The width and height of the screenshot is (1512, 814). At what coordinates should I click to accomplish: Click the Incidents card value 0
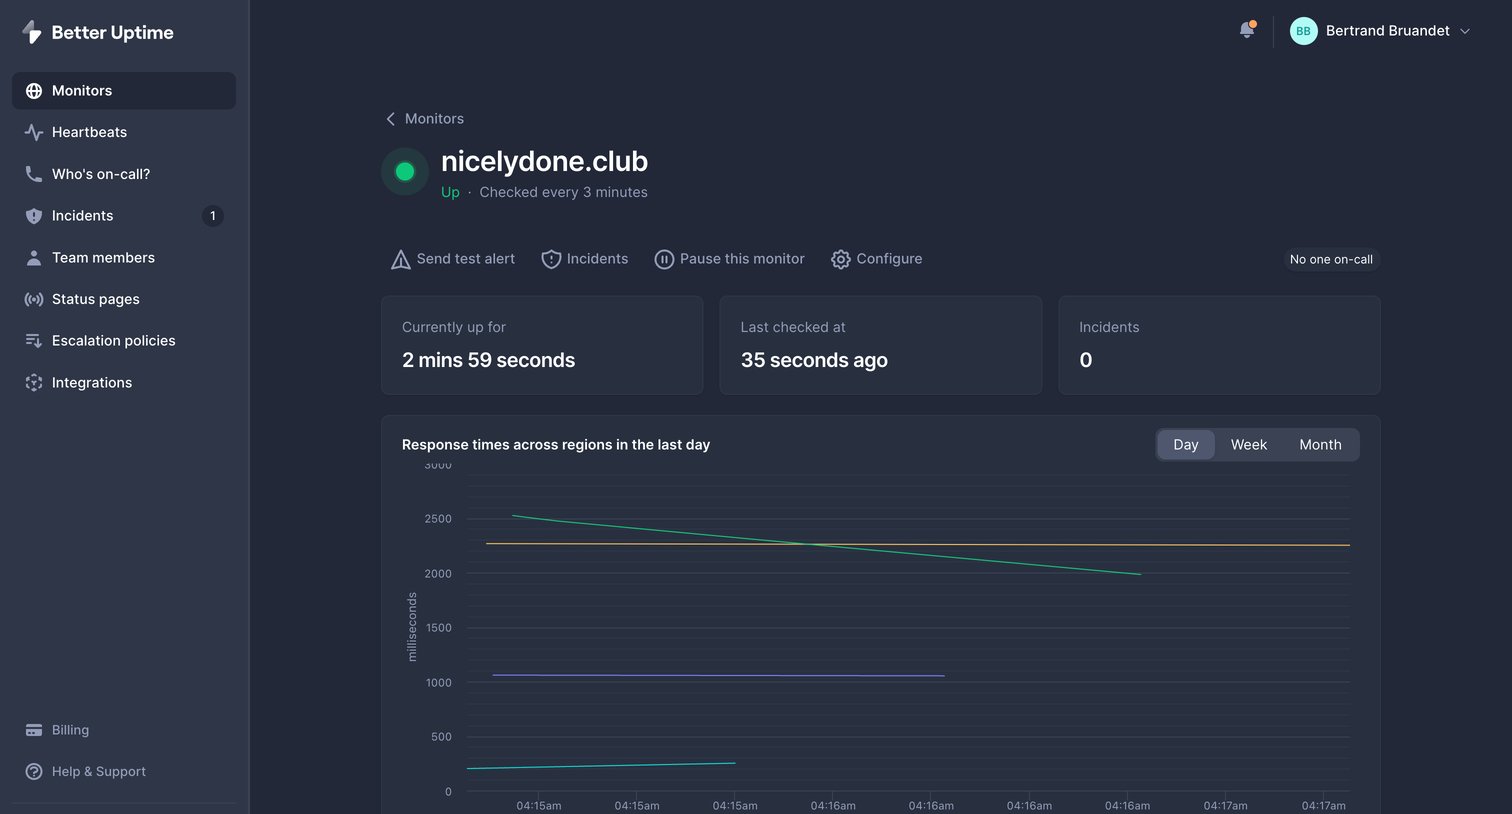point(1086,360)
